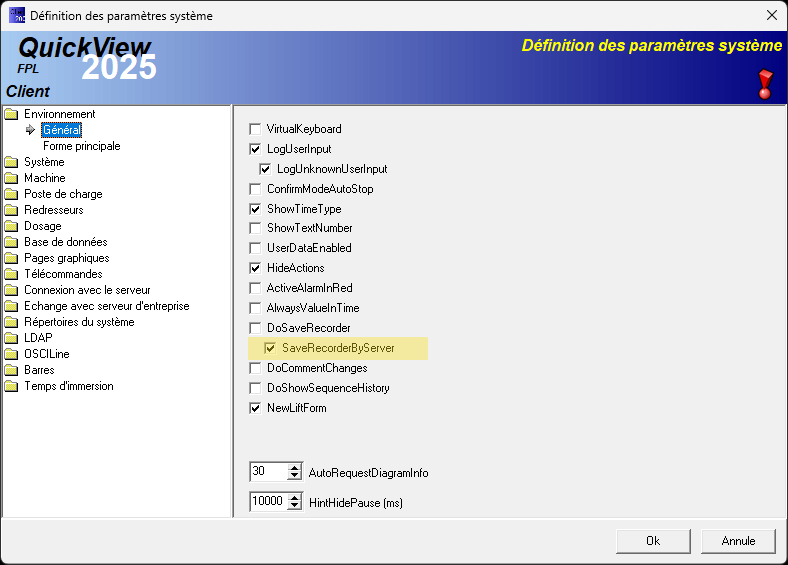The image size is (788, 565).
Task: Enable DoShowSequenceHistory checkbox
Action: 255,388
